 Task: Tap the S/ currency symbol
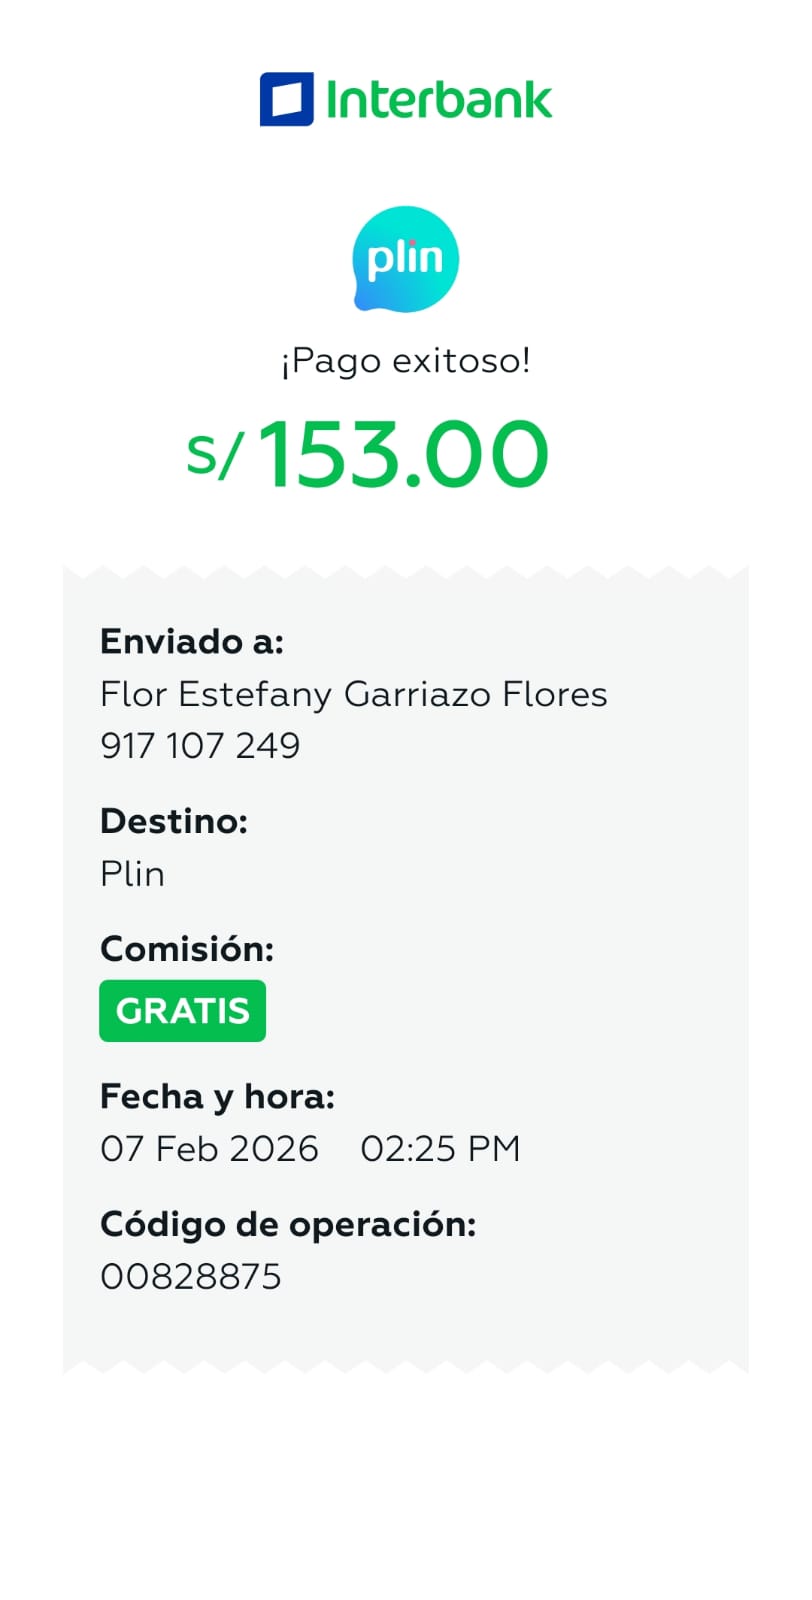point(214,455)
